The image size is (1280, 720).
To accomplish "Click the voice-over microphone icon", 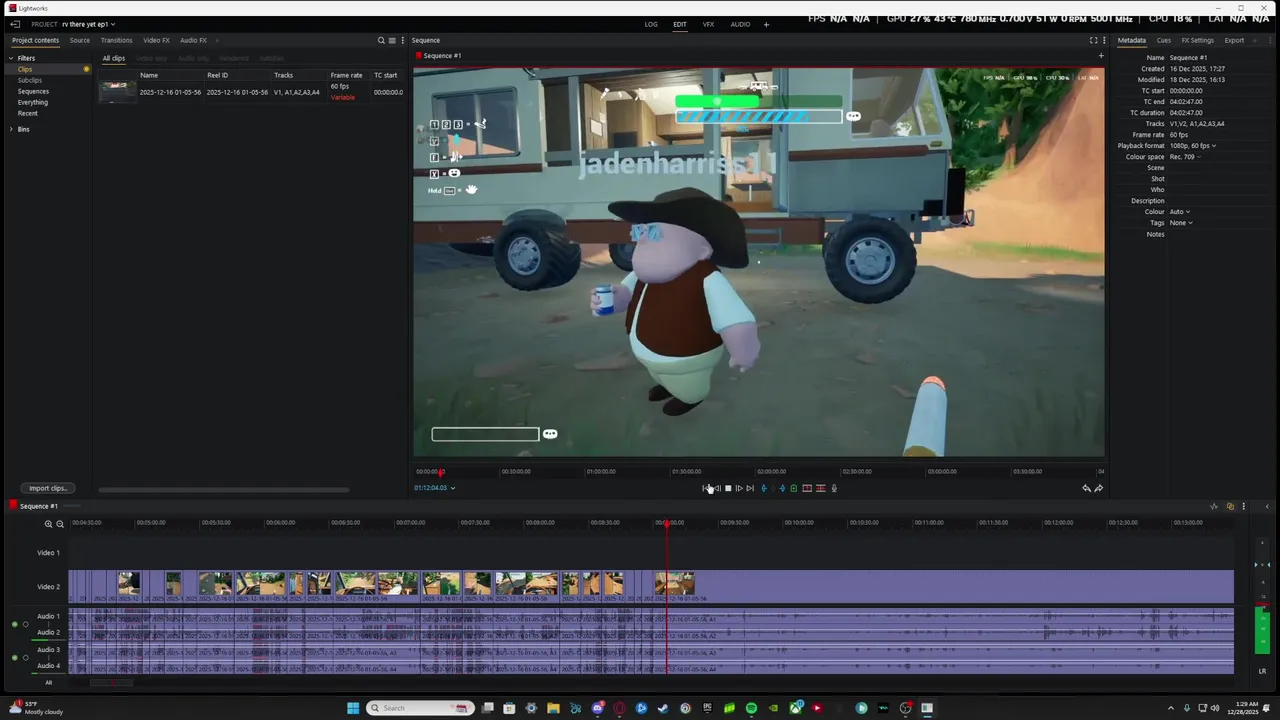I will [x=834, y=488].
